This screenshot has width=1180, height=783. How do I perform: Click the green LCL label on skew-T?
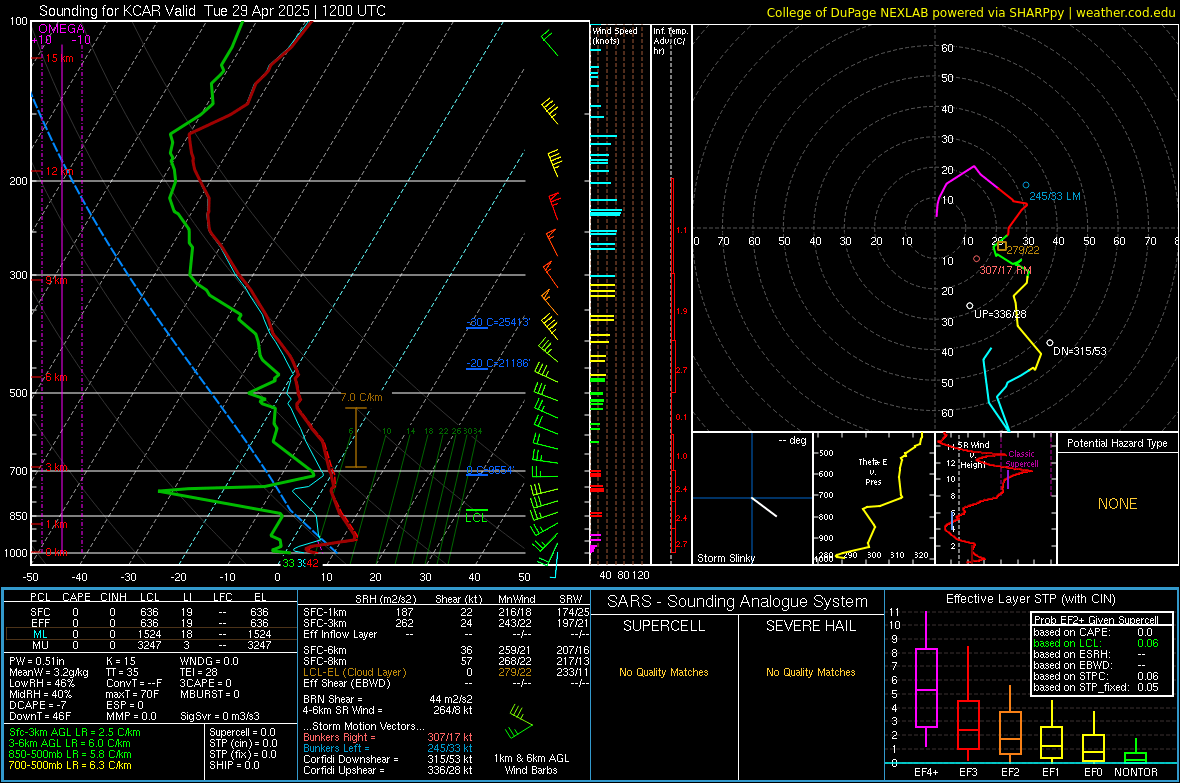click(x=476, y=518)
